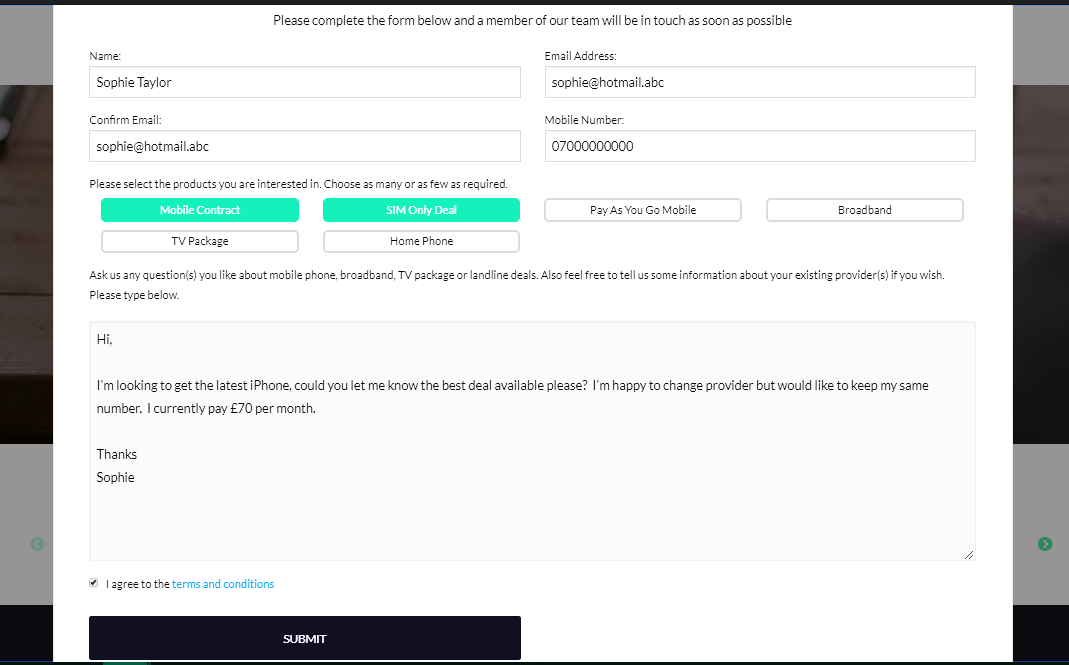The width and height of the screenshot is (1069, 665).
Task: Open the terms and conditions link
Action: coord(223,584)
